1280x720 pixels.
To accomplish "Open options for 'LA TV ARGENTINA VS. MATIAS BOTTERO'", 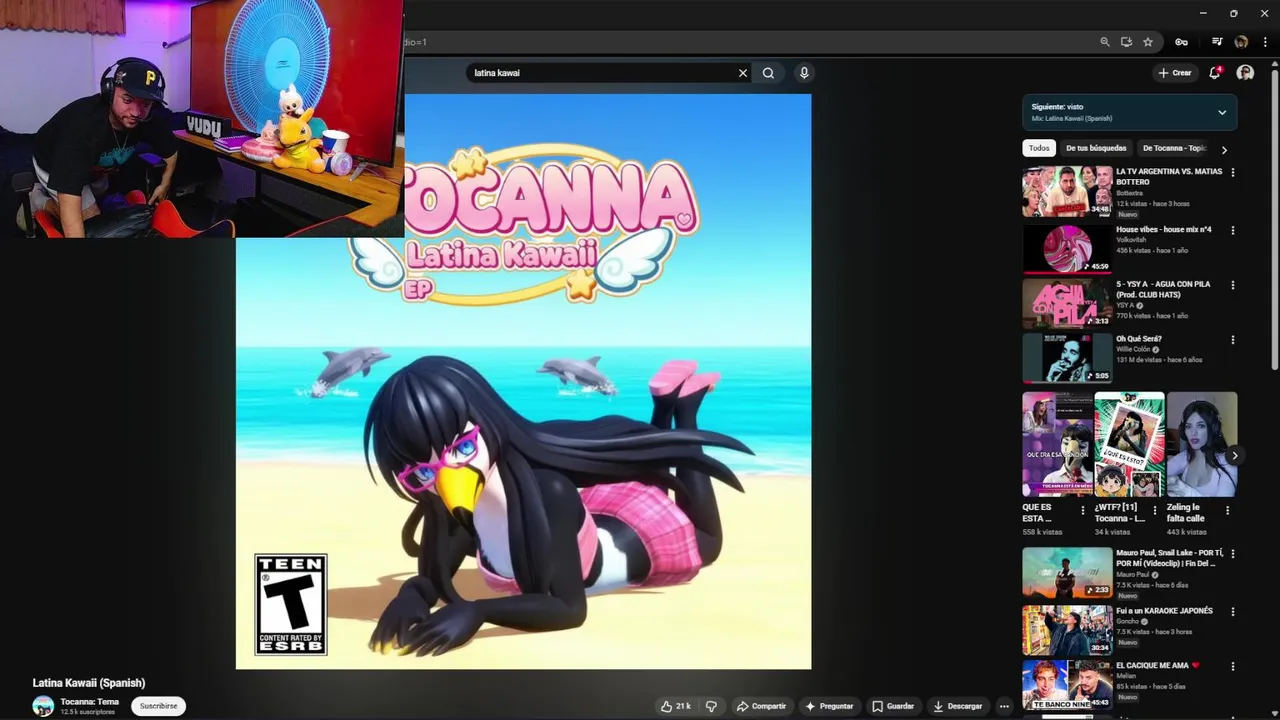I will (x=1232, y=172).
